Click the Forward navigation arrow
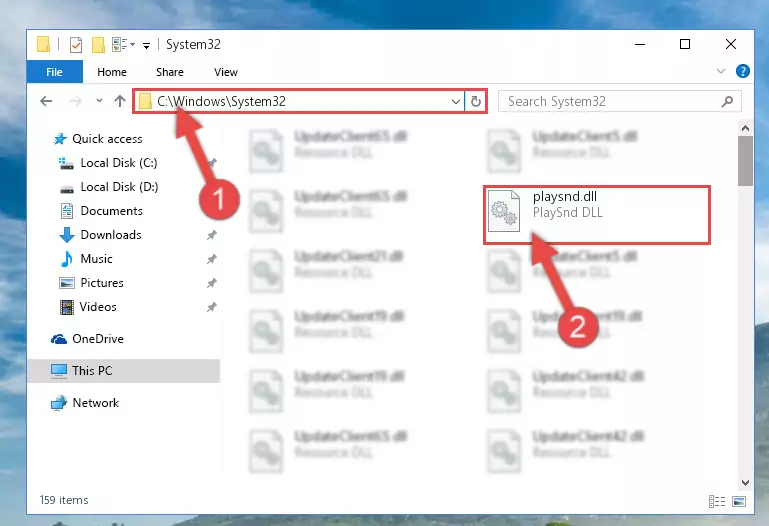769x526 pixels. pos(75,101)
